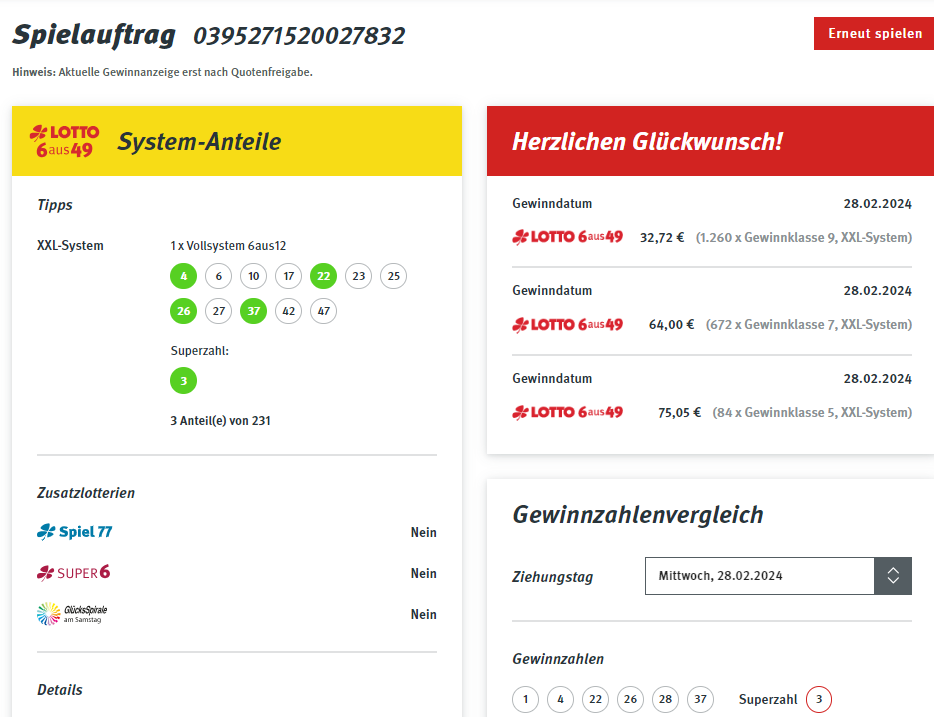The image size is (934, 717).
Task: Click '672 x Gewinnklasse 7, XXL-System' text
Action: pyautogui.click(x=809, y=325)
